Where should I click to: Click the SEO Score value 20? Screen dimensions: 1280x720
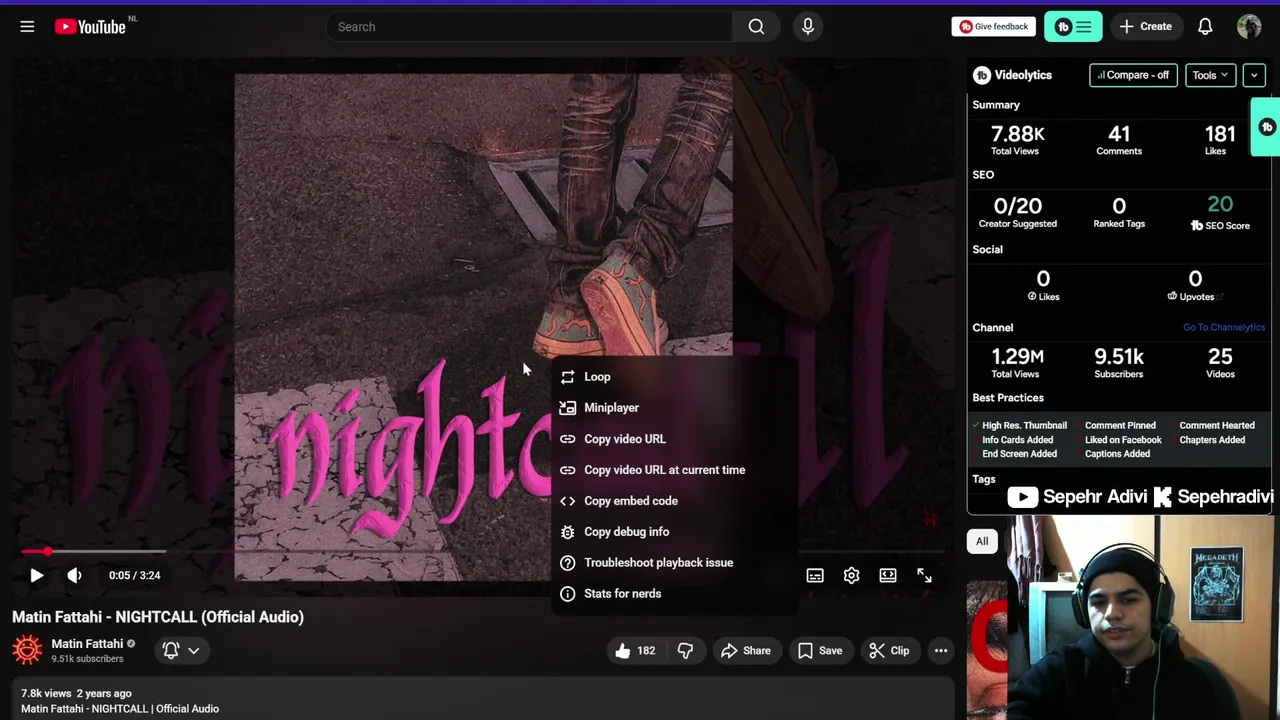[x=1220, y=205]
